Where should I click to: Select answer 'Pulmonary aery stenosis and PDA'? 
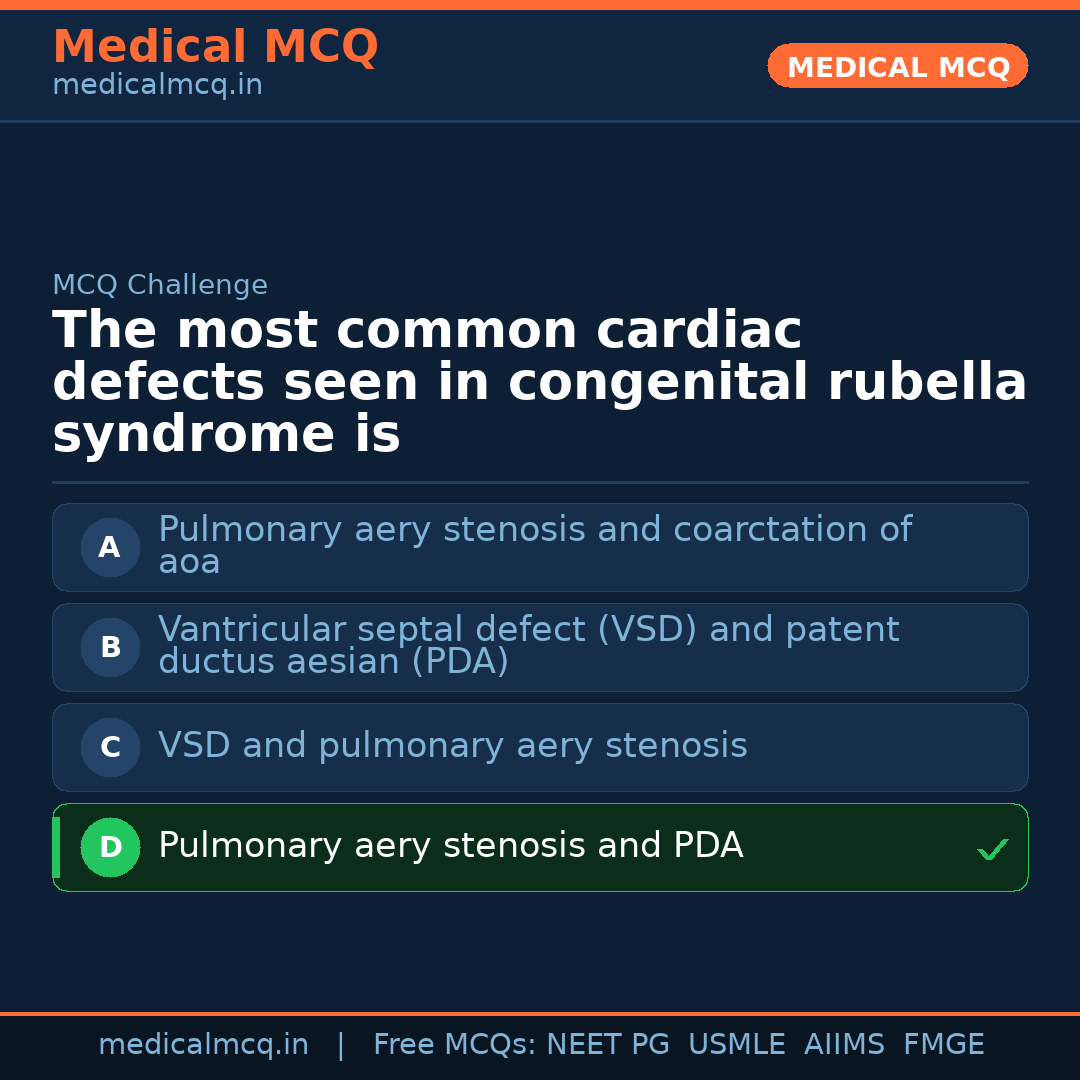coord(450,846)
